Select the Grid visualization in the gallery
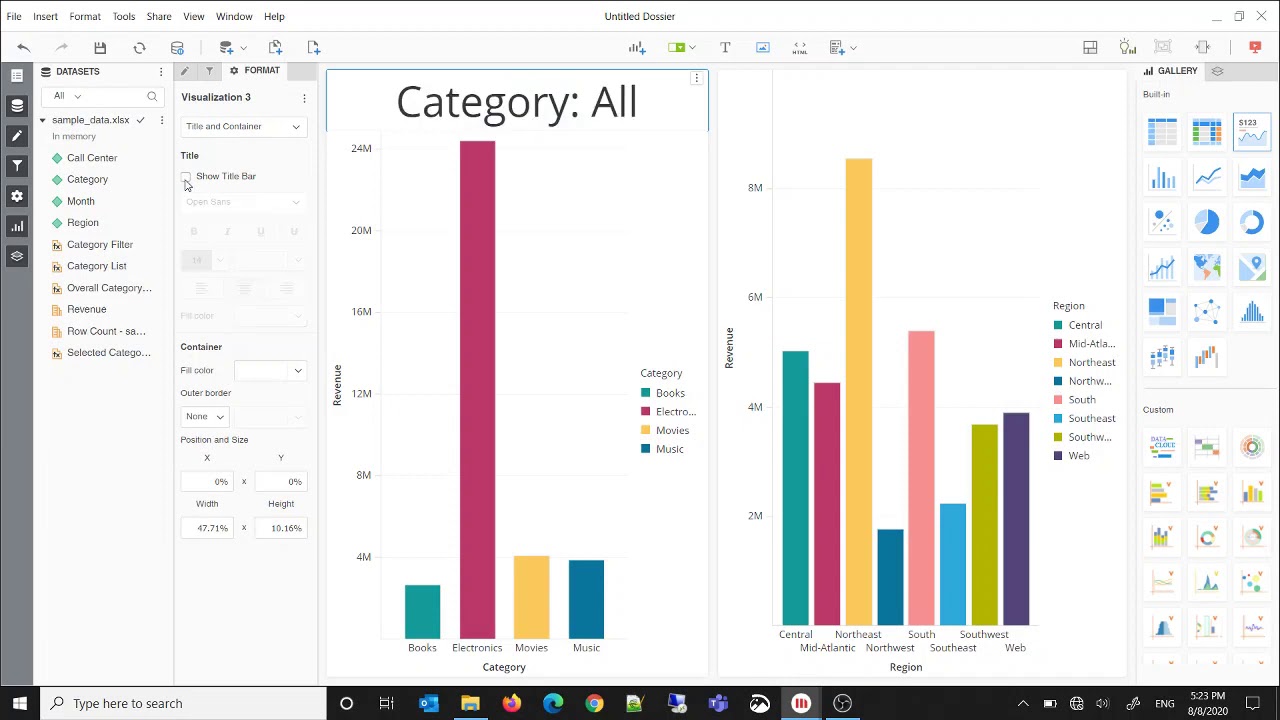The image size is (1280, 720). coord(1162,131)
